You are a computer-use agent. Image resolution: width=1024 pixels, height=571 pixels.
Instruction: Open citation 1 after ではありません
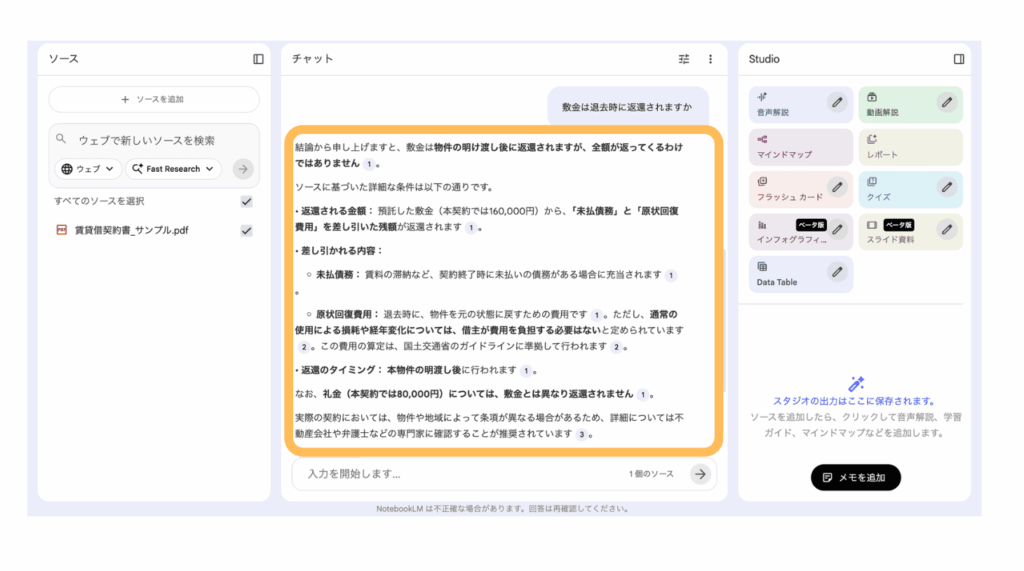(x=369, y=164)
